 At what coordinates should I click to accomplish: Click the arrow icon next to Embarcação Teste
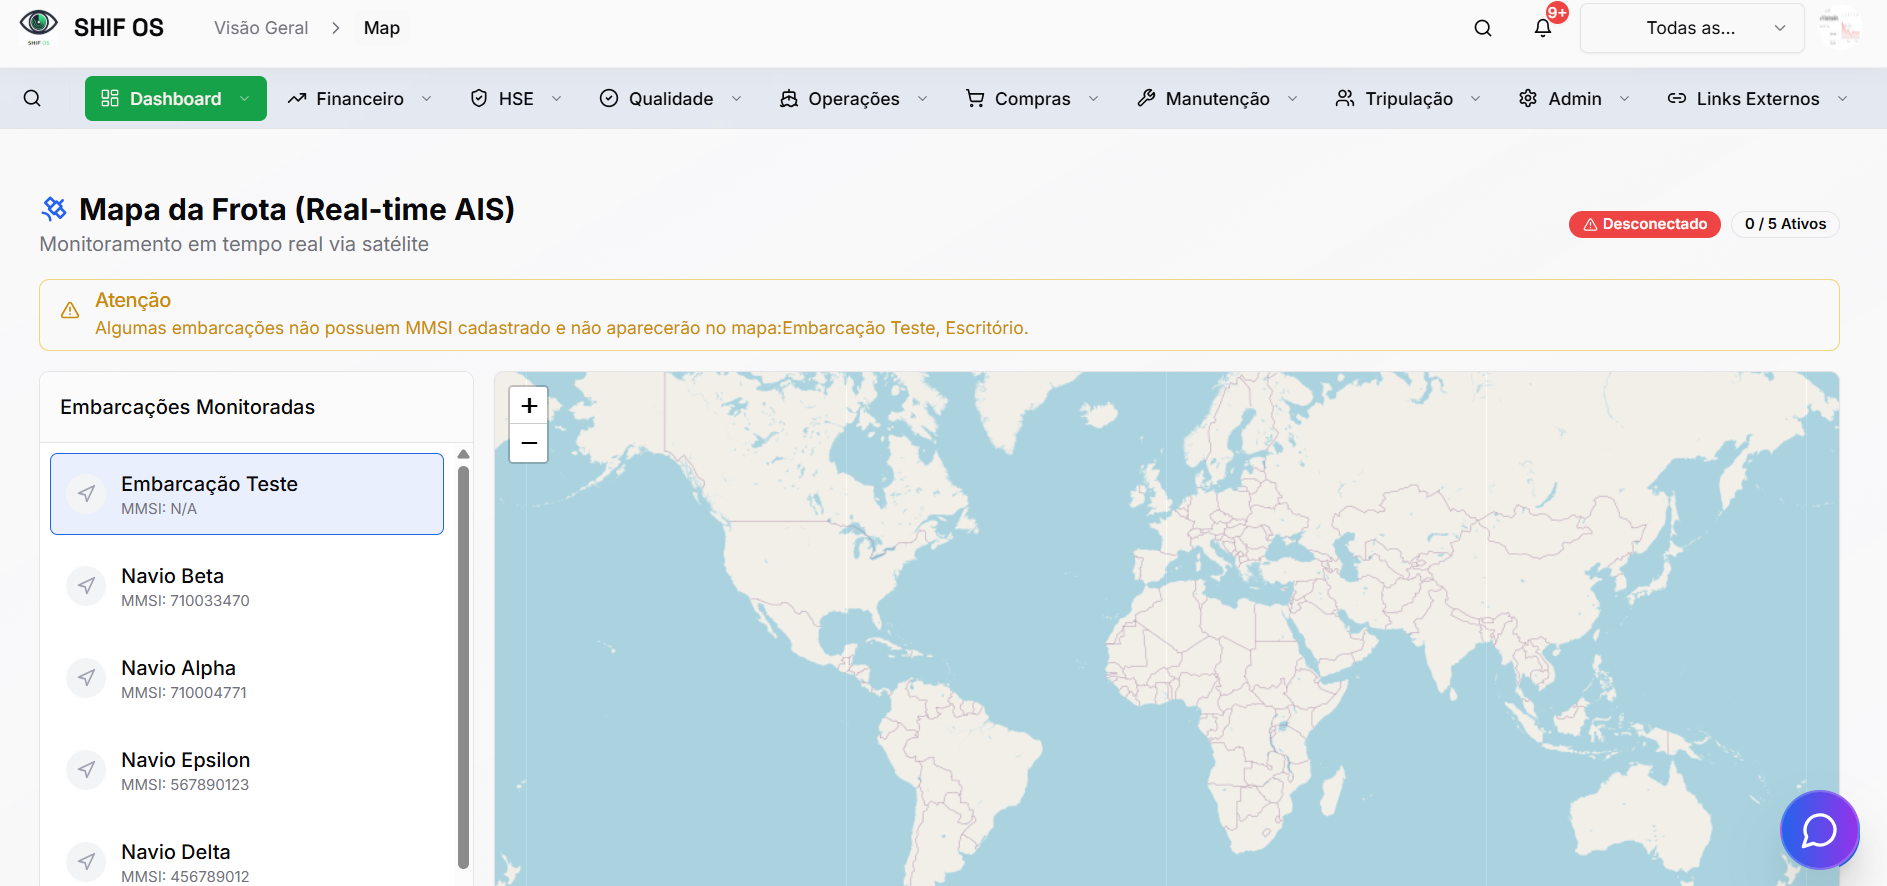[x=87, y=494]
